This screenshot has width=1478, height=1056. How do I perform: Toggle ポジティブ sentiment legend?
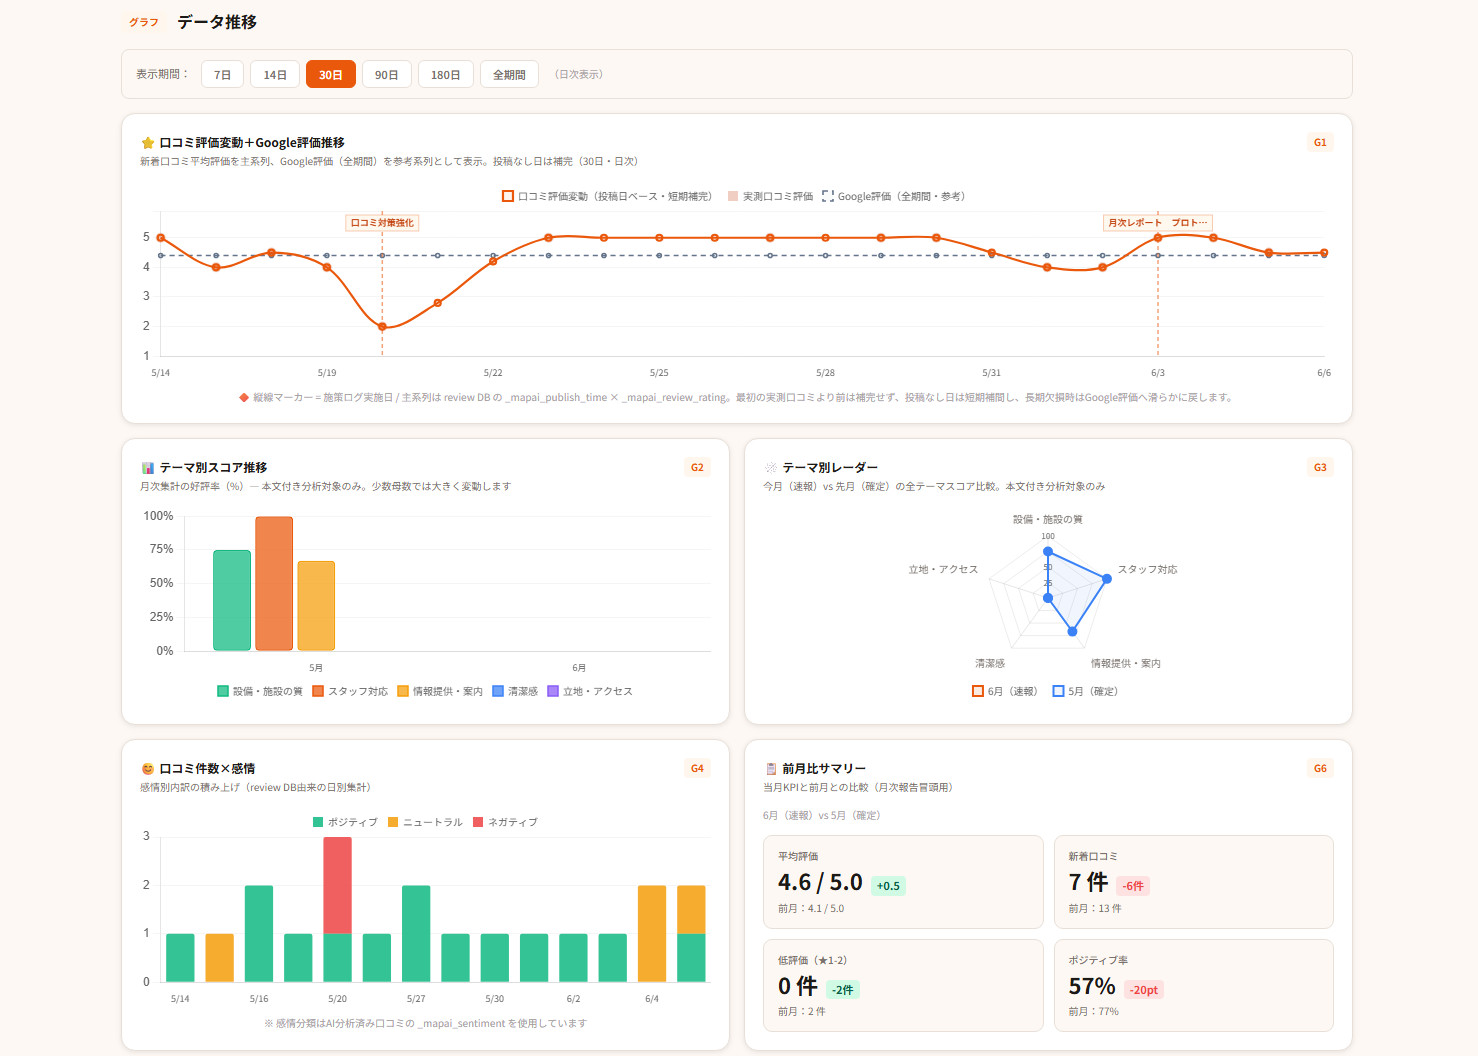[345, 823]
